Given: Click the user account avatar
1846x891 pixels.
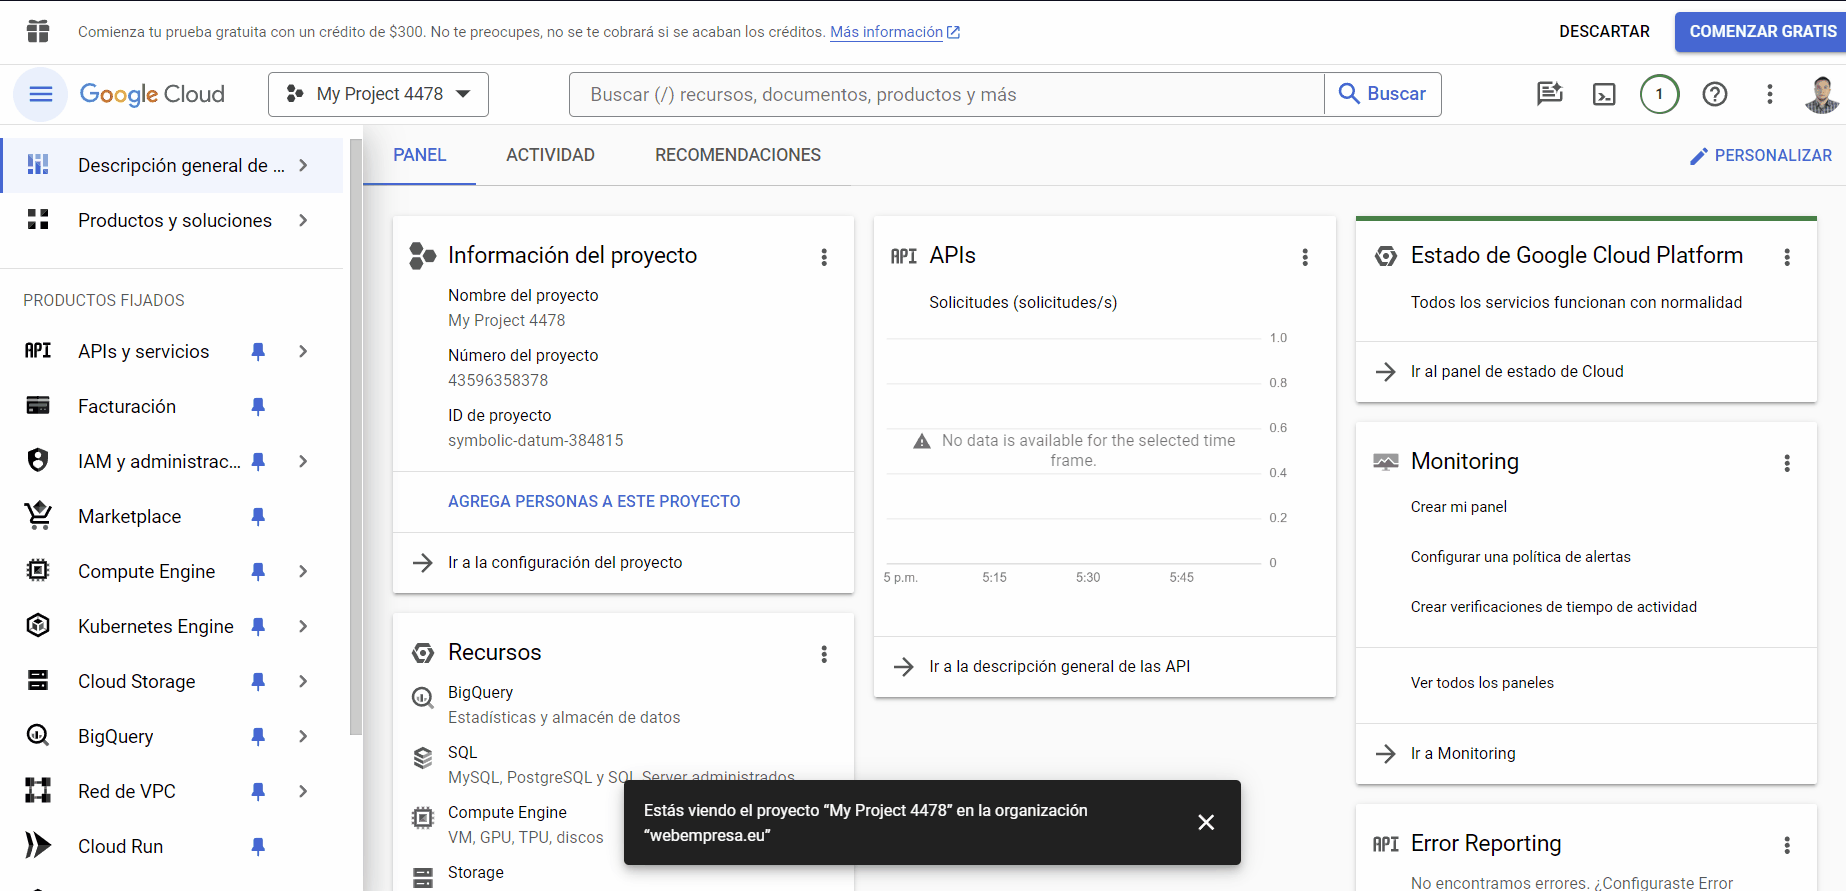Looking at the screenshot, I should [1822, 94].
